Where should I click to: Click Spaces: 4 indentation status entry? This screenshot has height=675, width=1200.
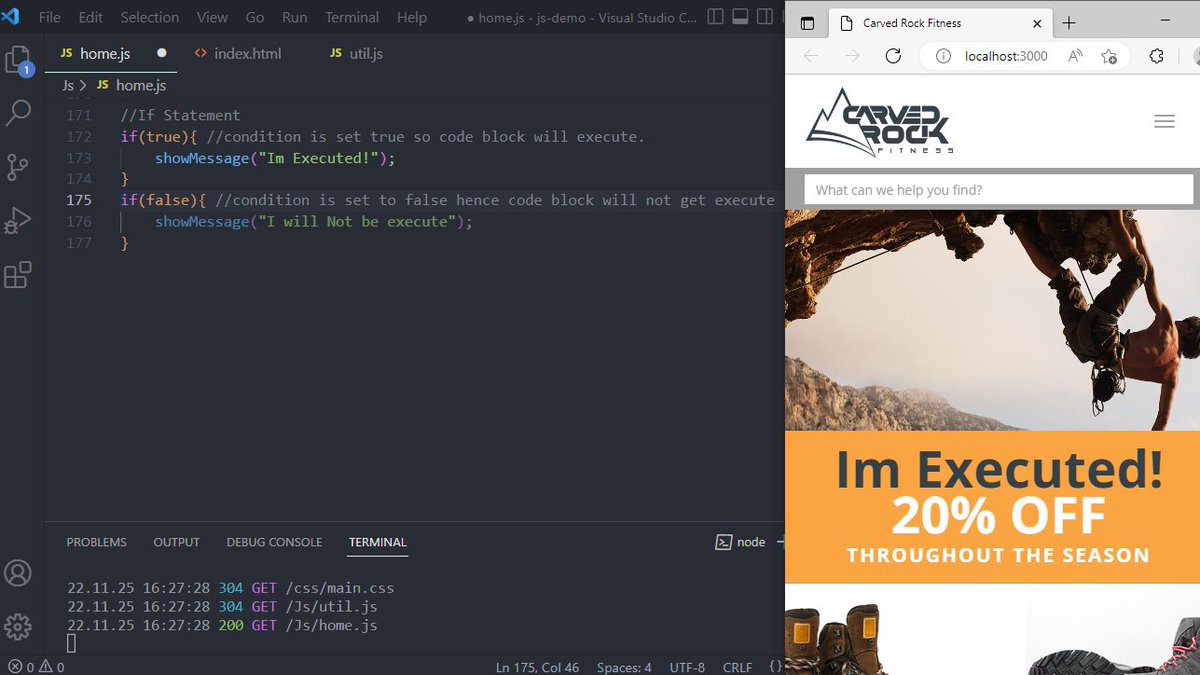[624, 667]
